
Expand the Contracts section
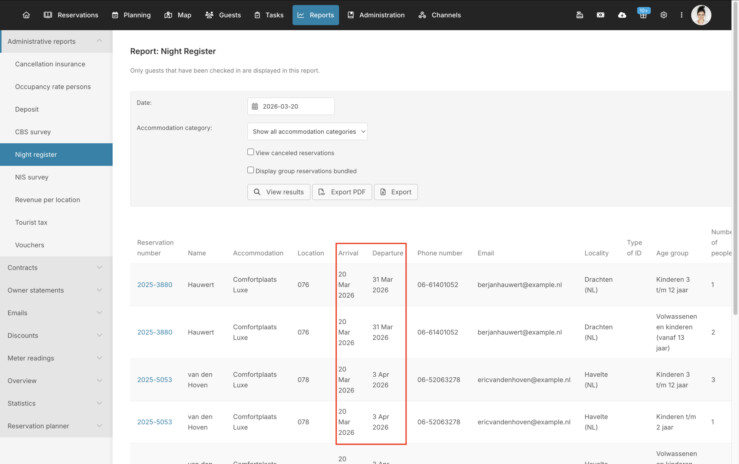[56, 268]
